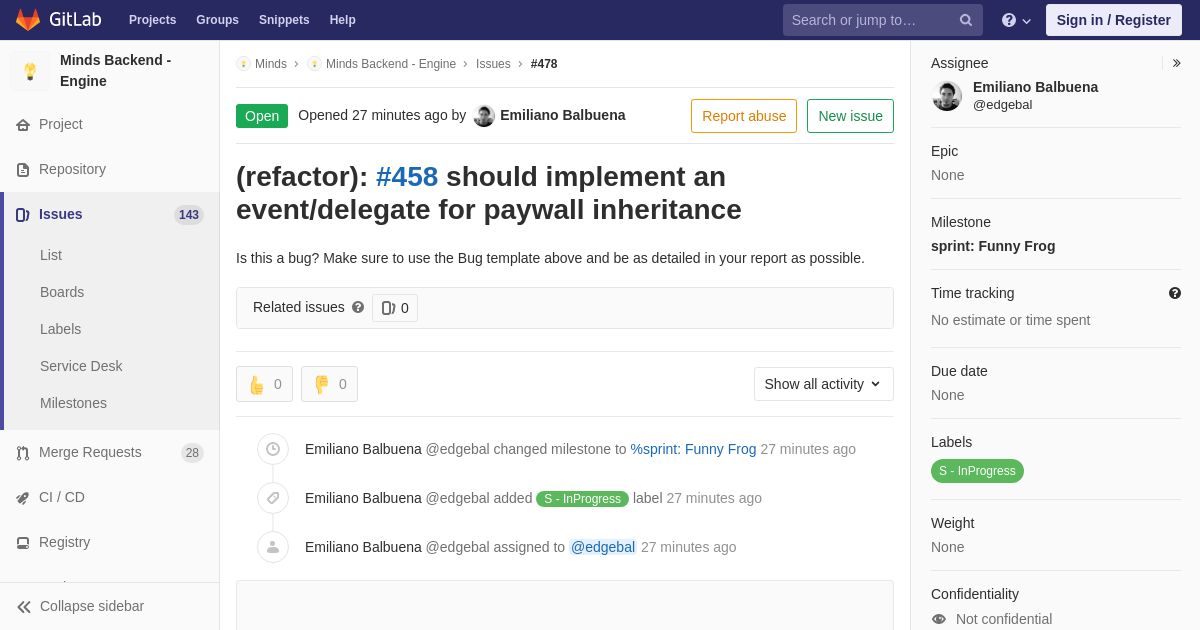1200x630 pixels.
Task: Open the #458 issue link in title
Action: click(407, 177)
